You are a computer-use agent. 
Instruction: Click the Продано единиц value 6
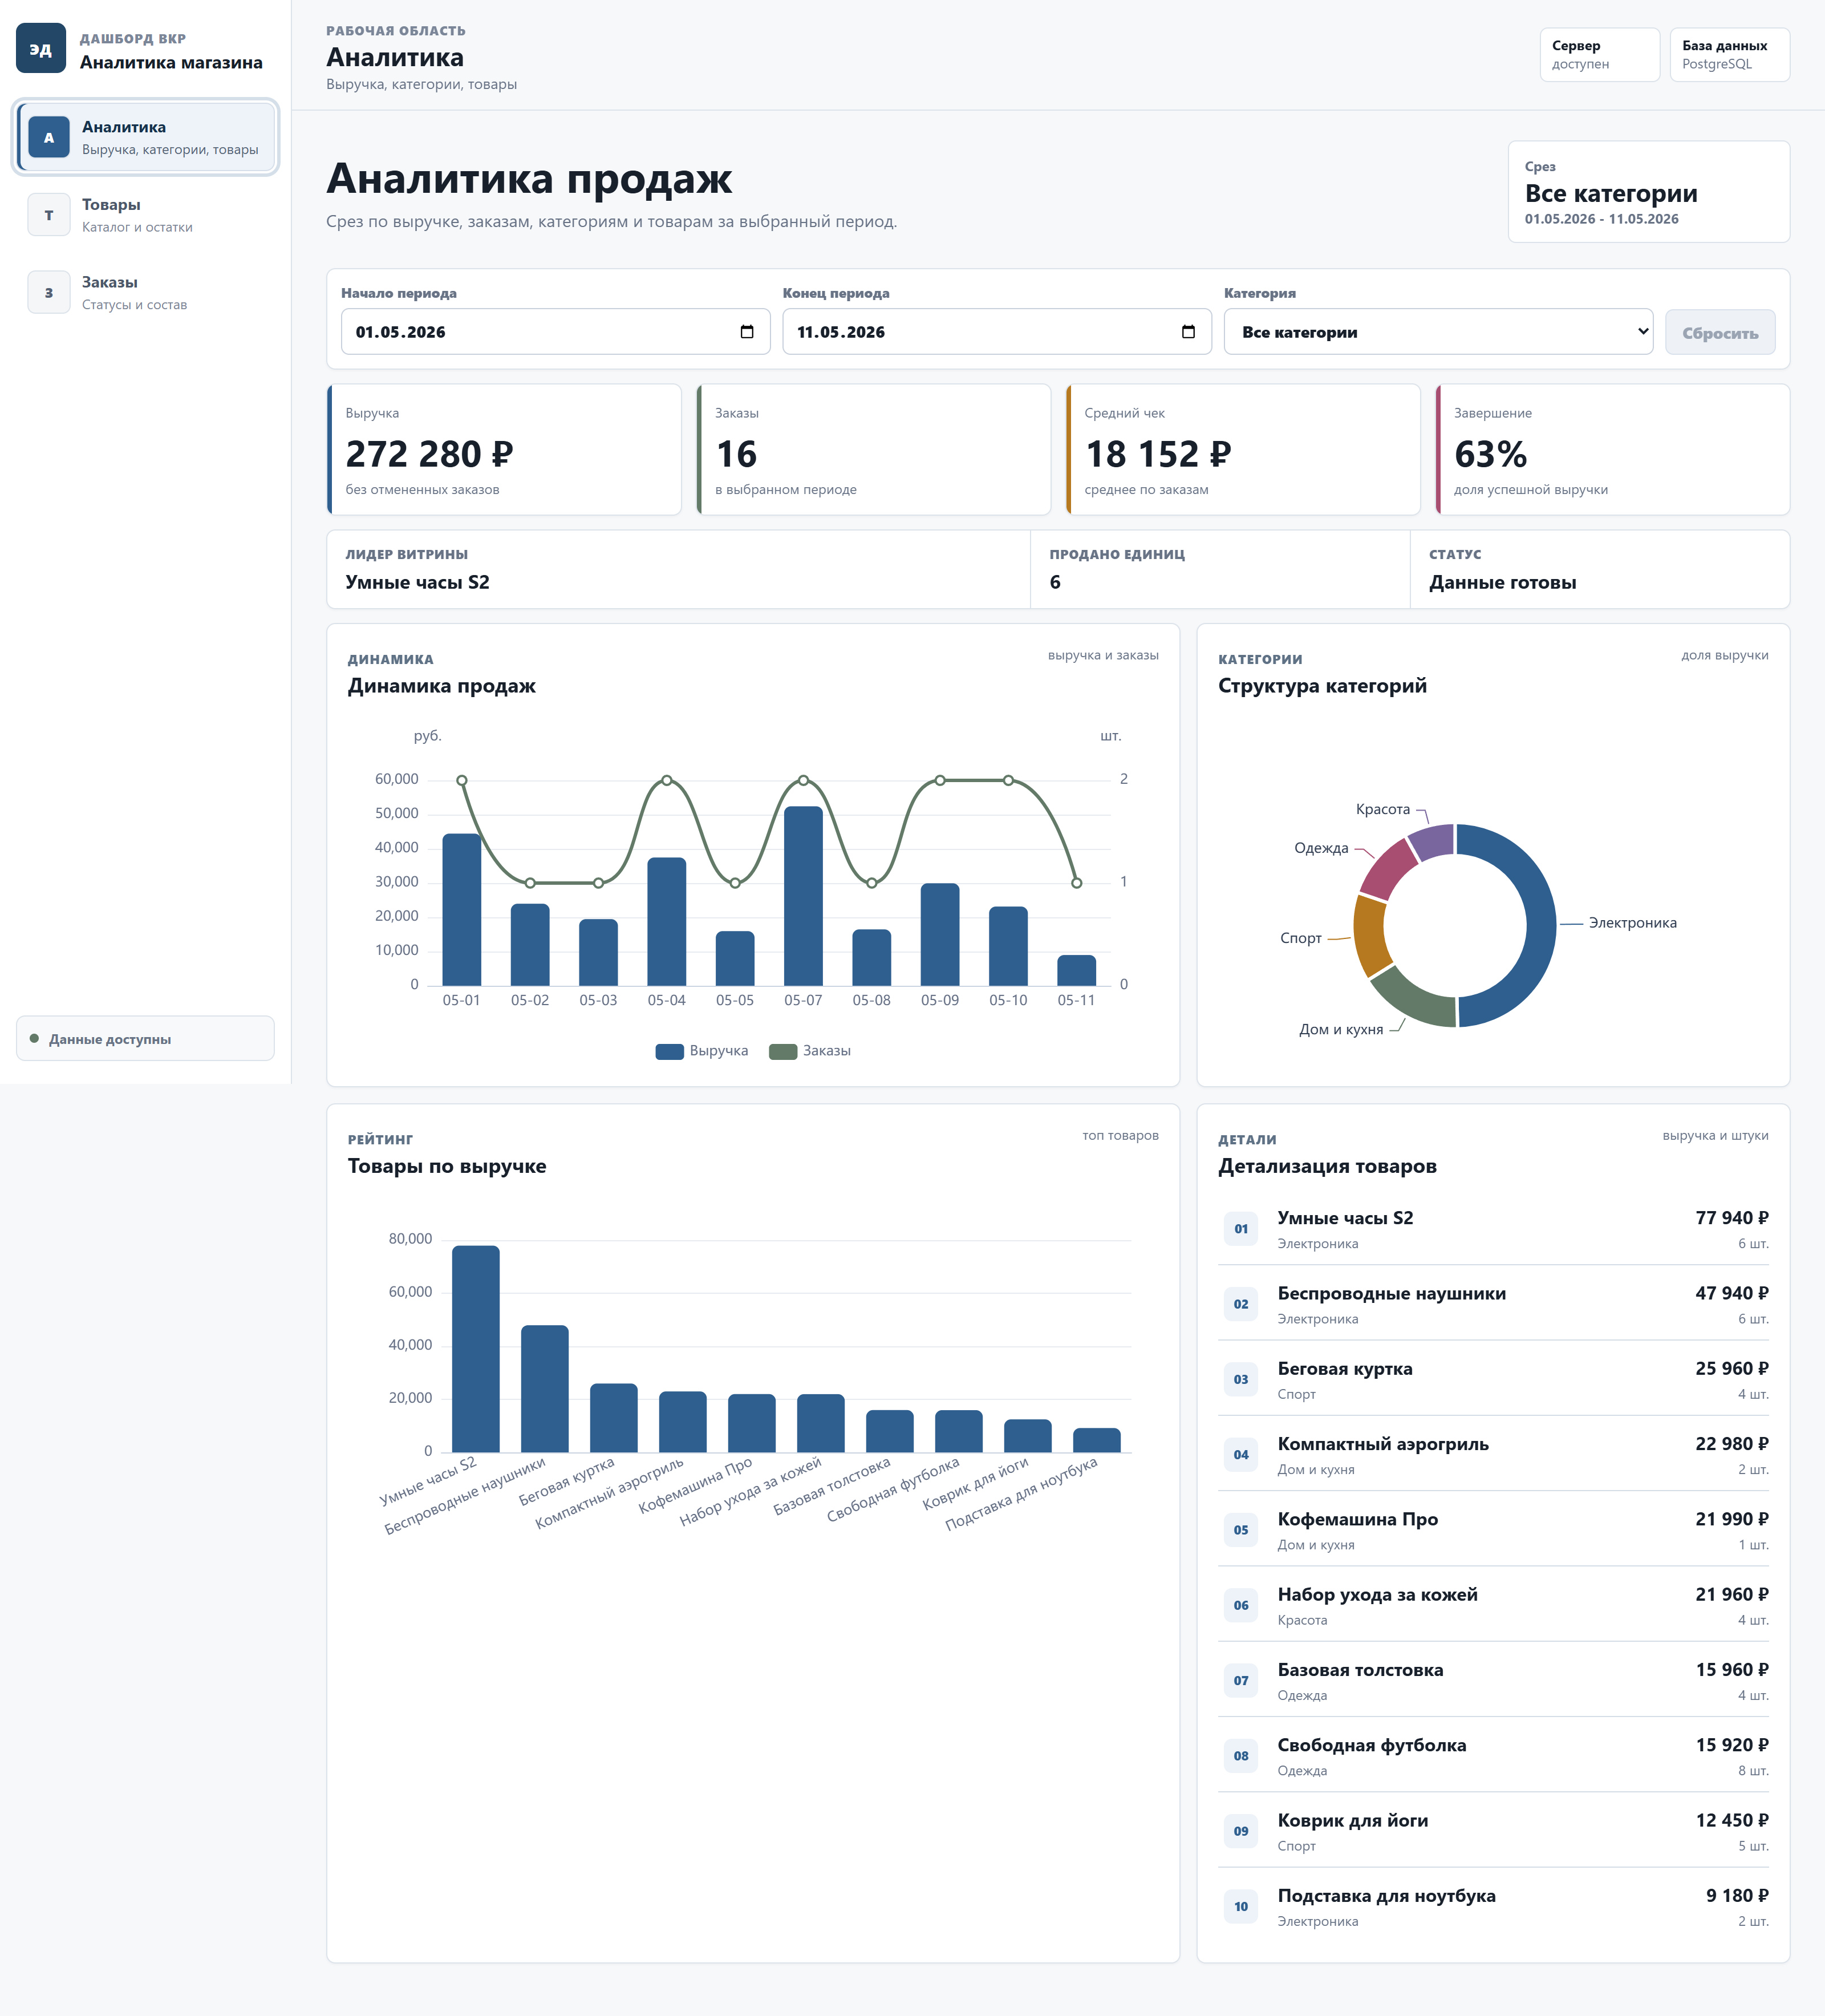point(1055,582)
